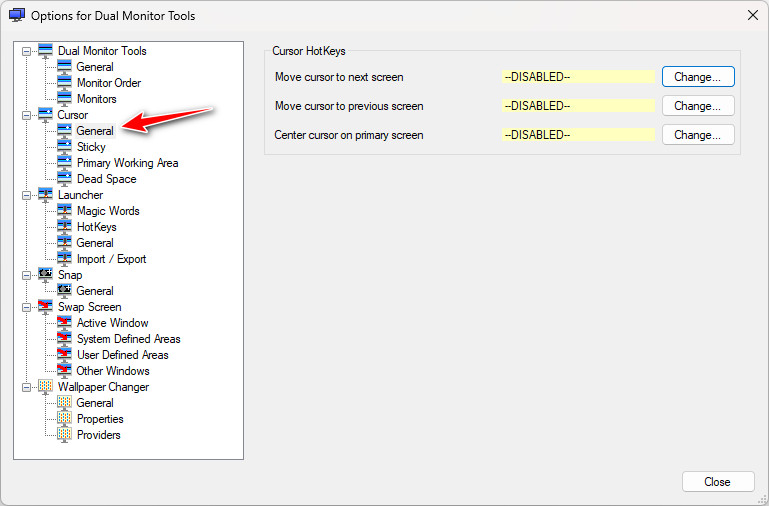Click the Providers item icon

tap(64, 435)
